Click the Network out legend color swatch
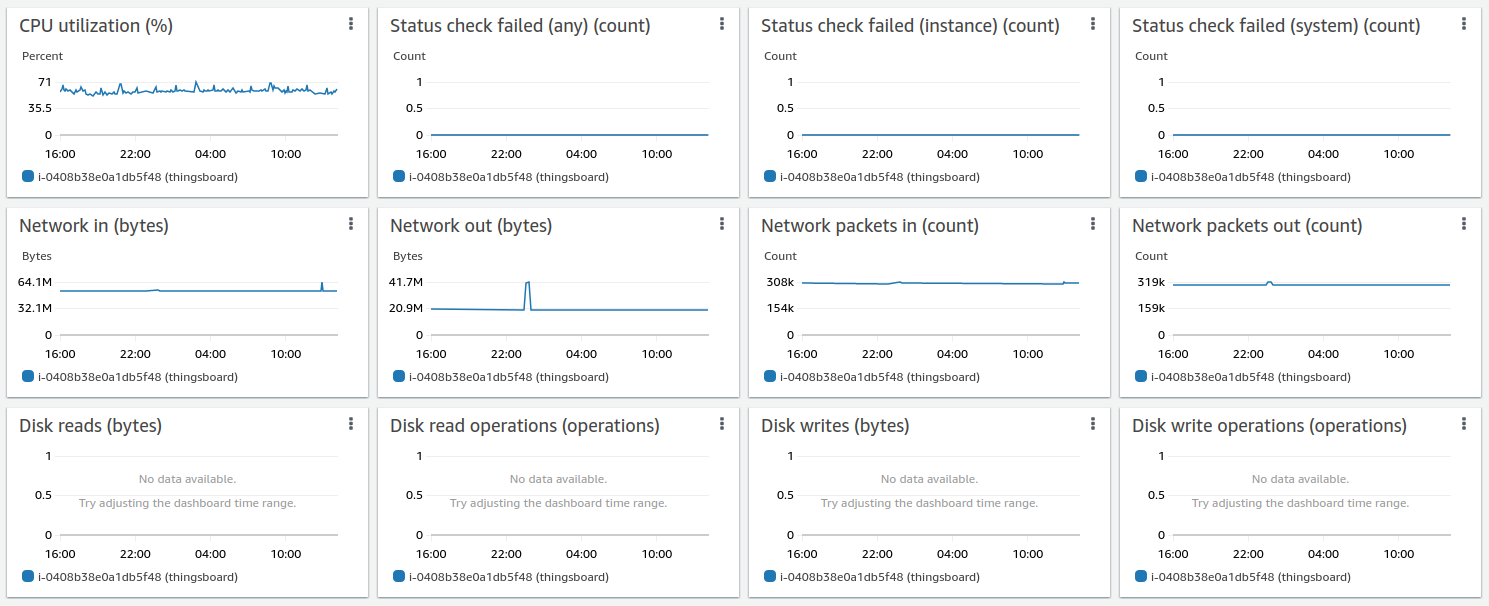 399,377
